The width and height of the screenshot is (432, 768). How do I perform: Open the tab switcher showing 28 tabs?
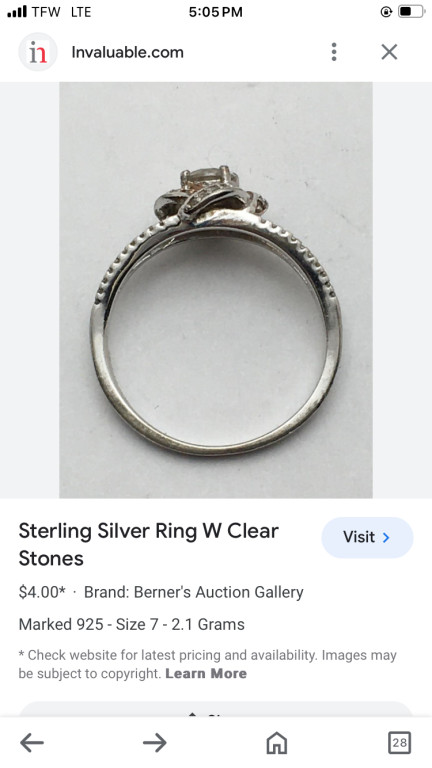(399, 743)
